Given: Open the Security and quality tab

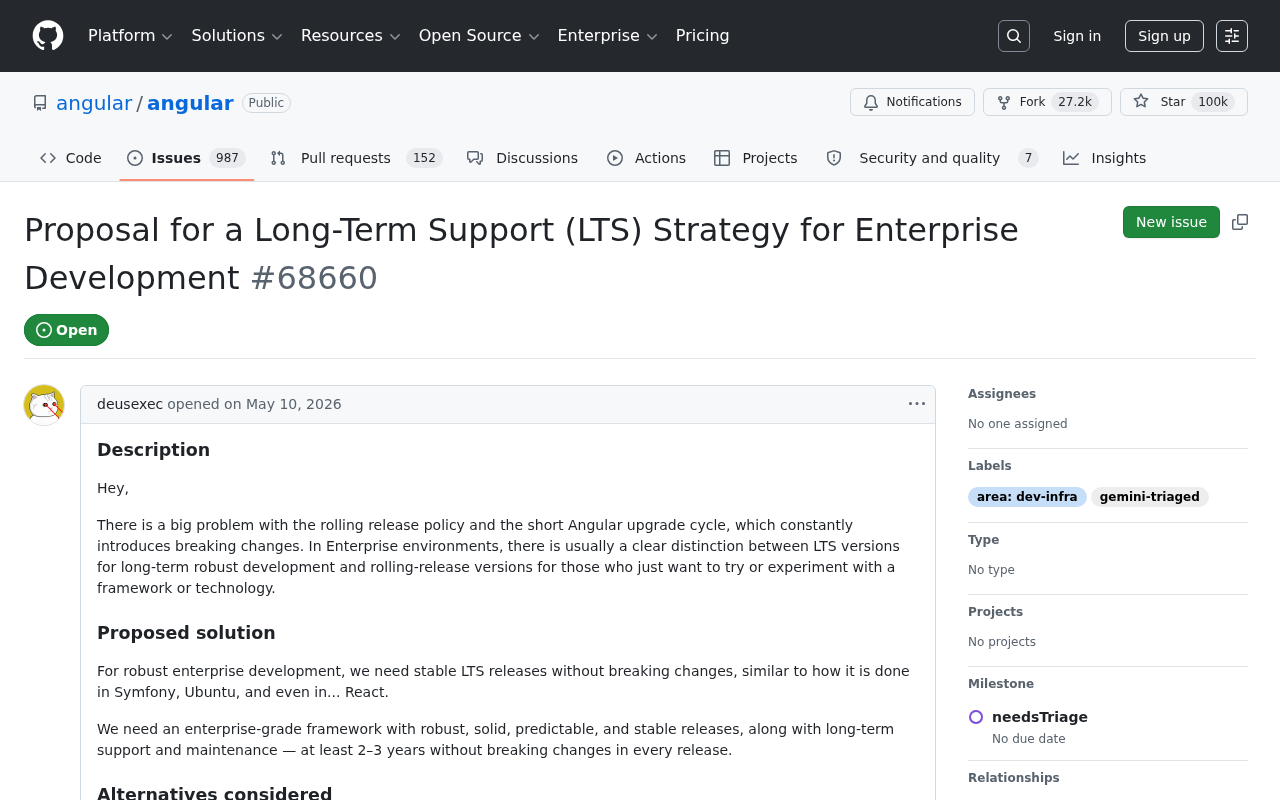Looking at the screenshot, I should [932, 158].
